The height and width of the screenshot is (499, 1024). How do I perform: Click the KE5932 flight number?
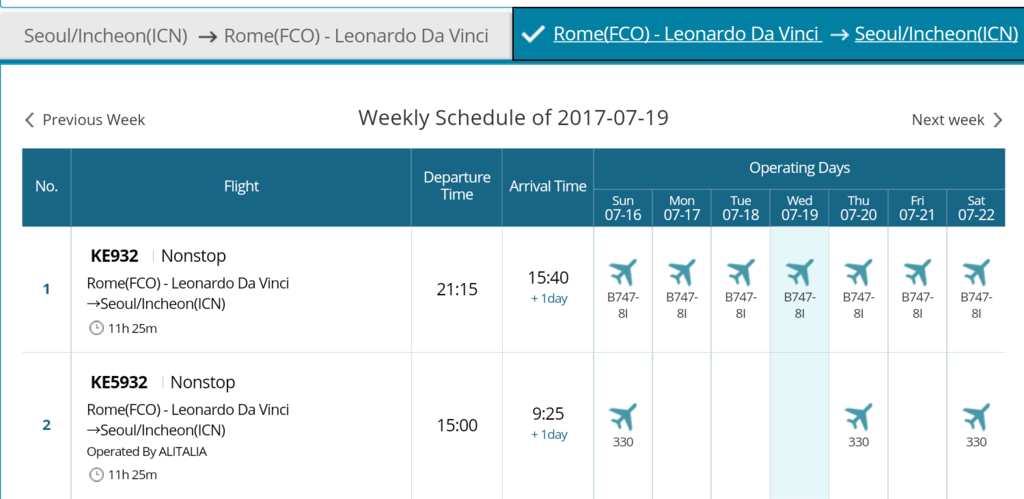[119, 382]
